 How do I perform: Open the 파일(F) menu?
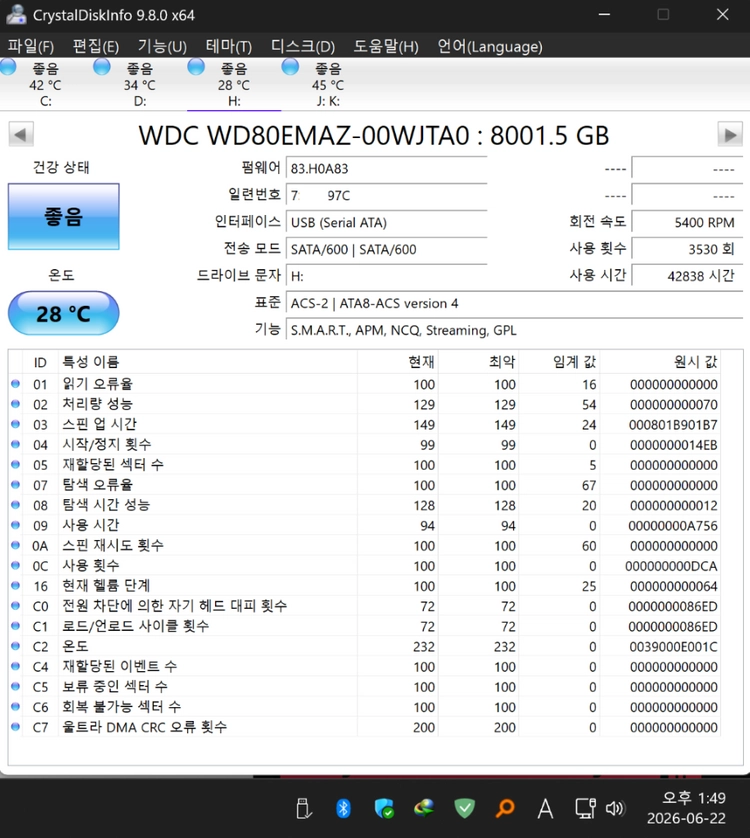30,46
